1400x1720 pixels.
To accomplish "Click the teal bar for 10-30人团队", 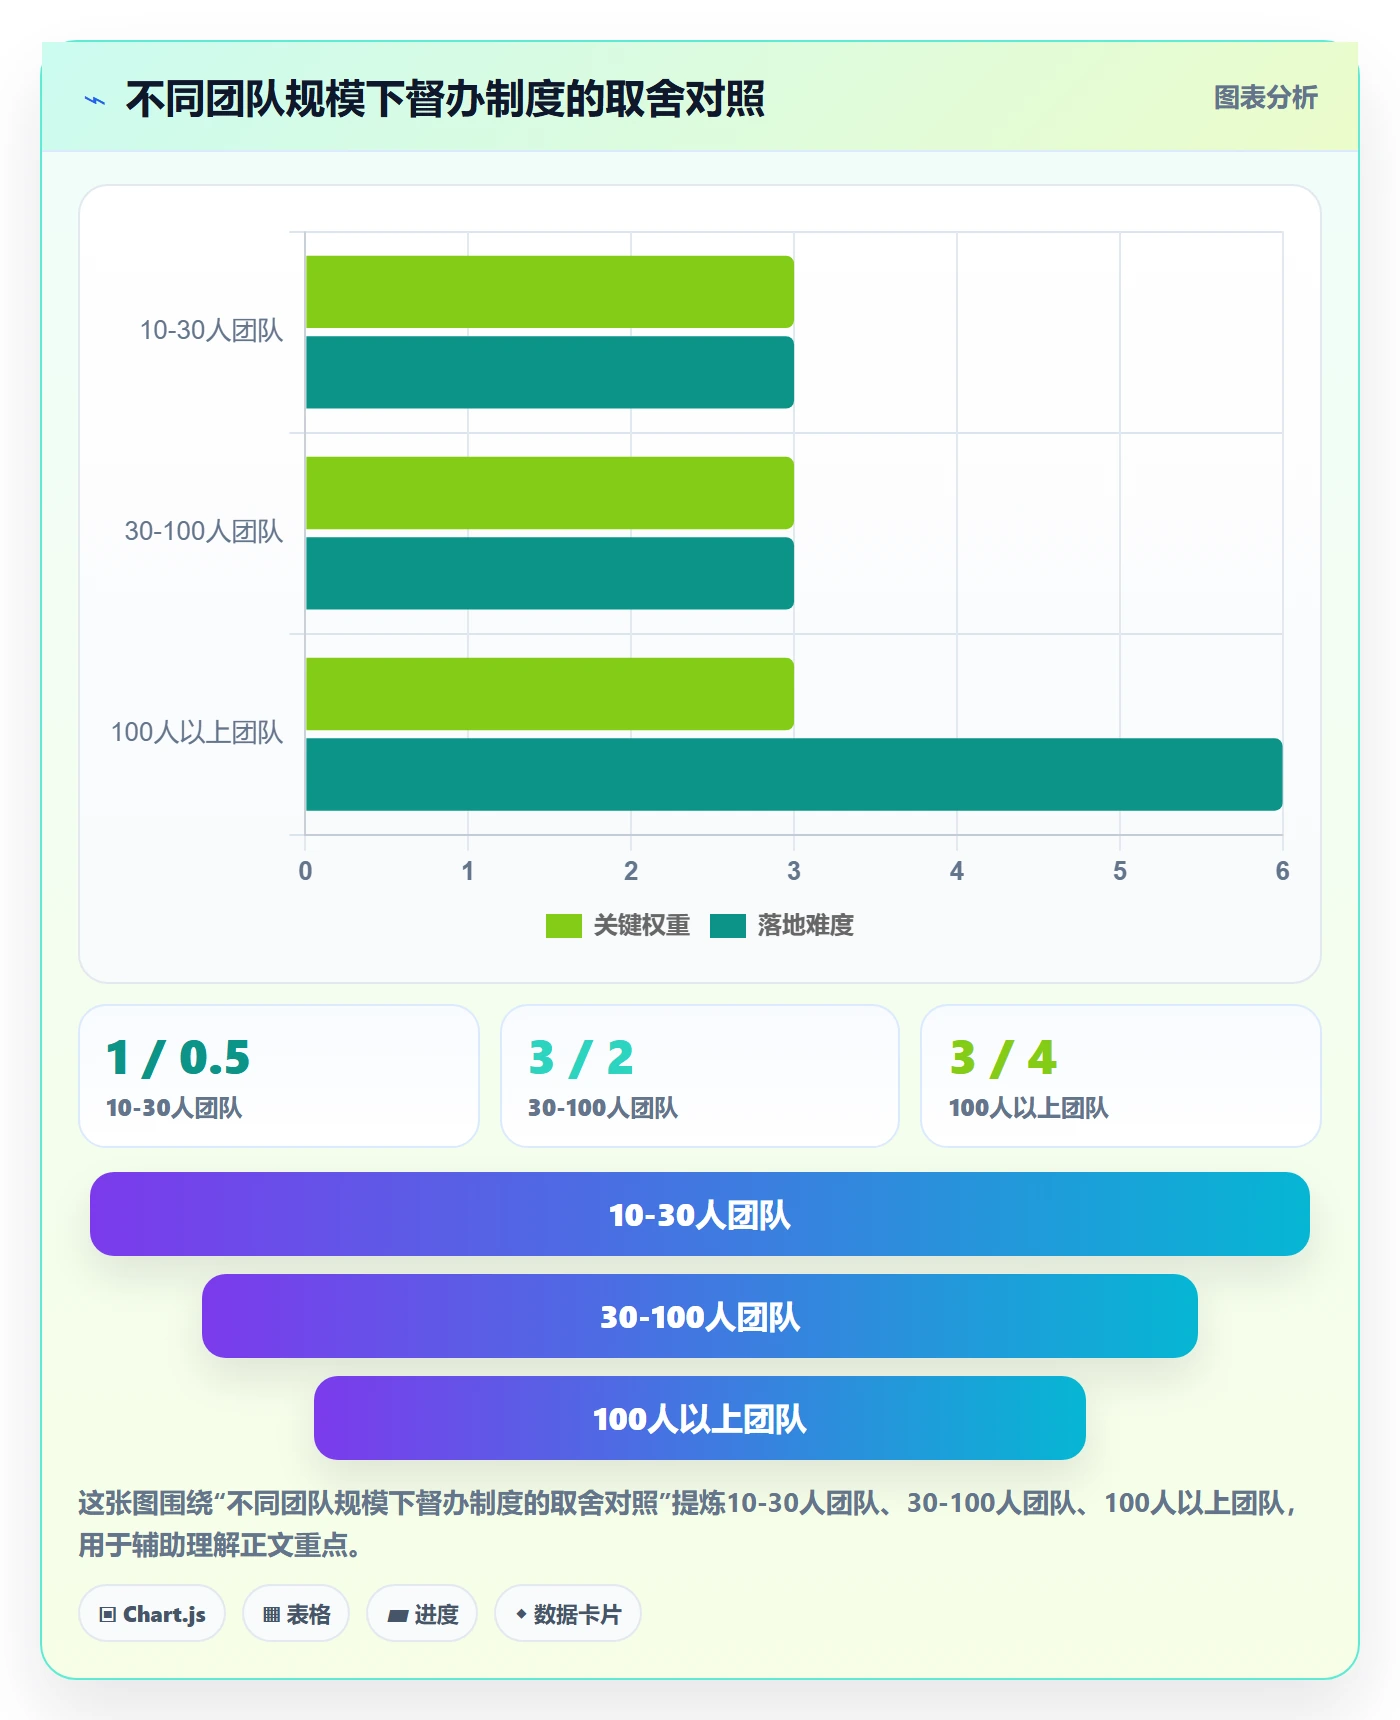I will pyautogui.click(x=550, y=372).
